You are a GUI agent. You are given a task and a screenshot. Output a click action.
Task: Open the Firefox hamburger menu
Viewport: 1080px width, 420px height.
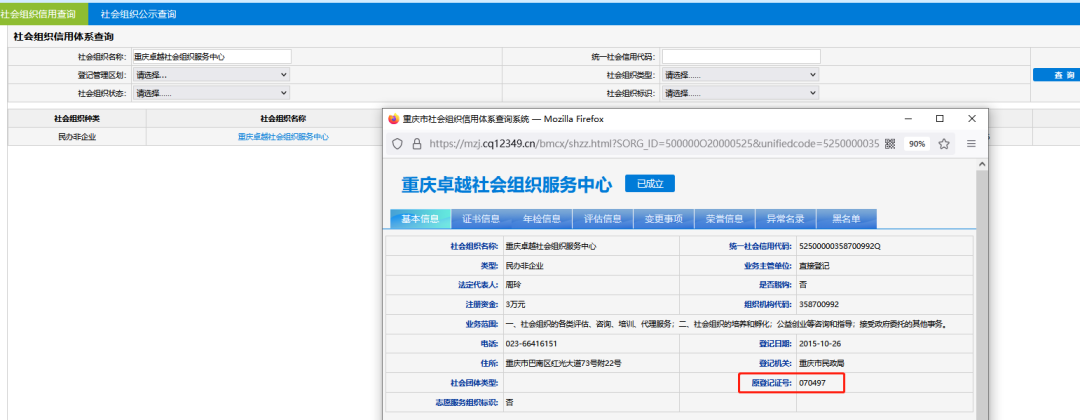click(972, 144)
